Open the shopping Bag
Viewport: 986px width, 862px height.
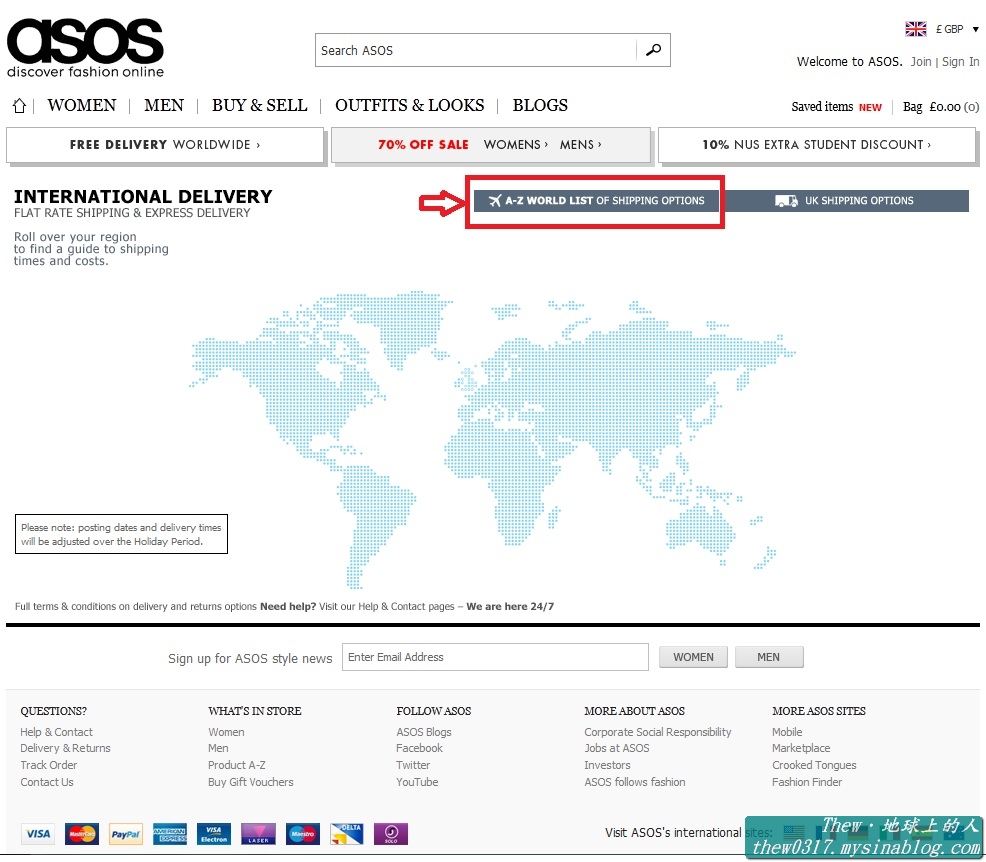(x=941, y=107)
